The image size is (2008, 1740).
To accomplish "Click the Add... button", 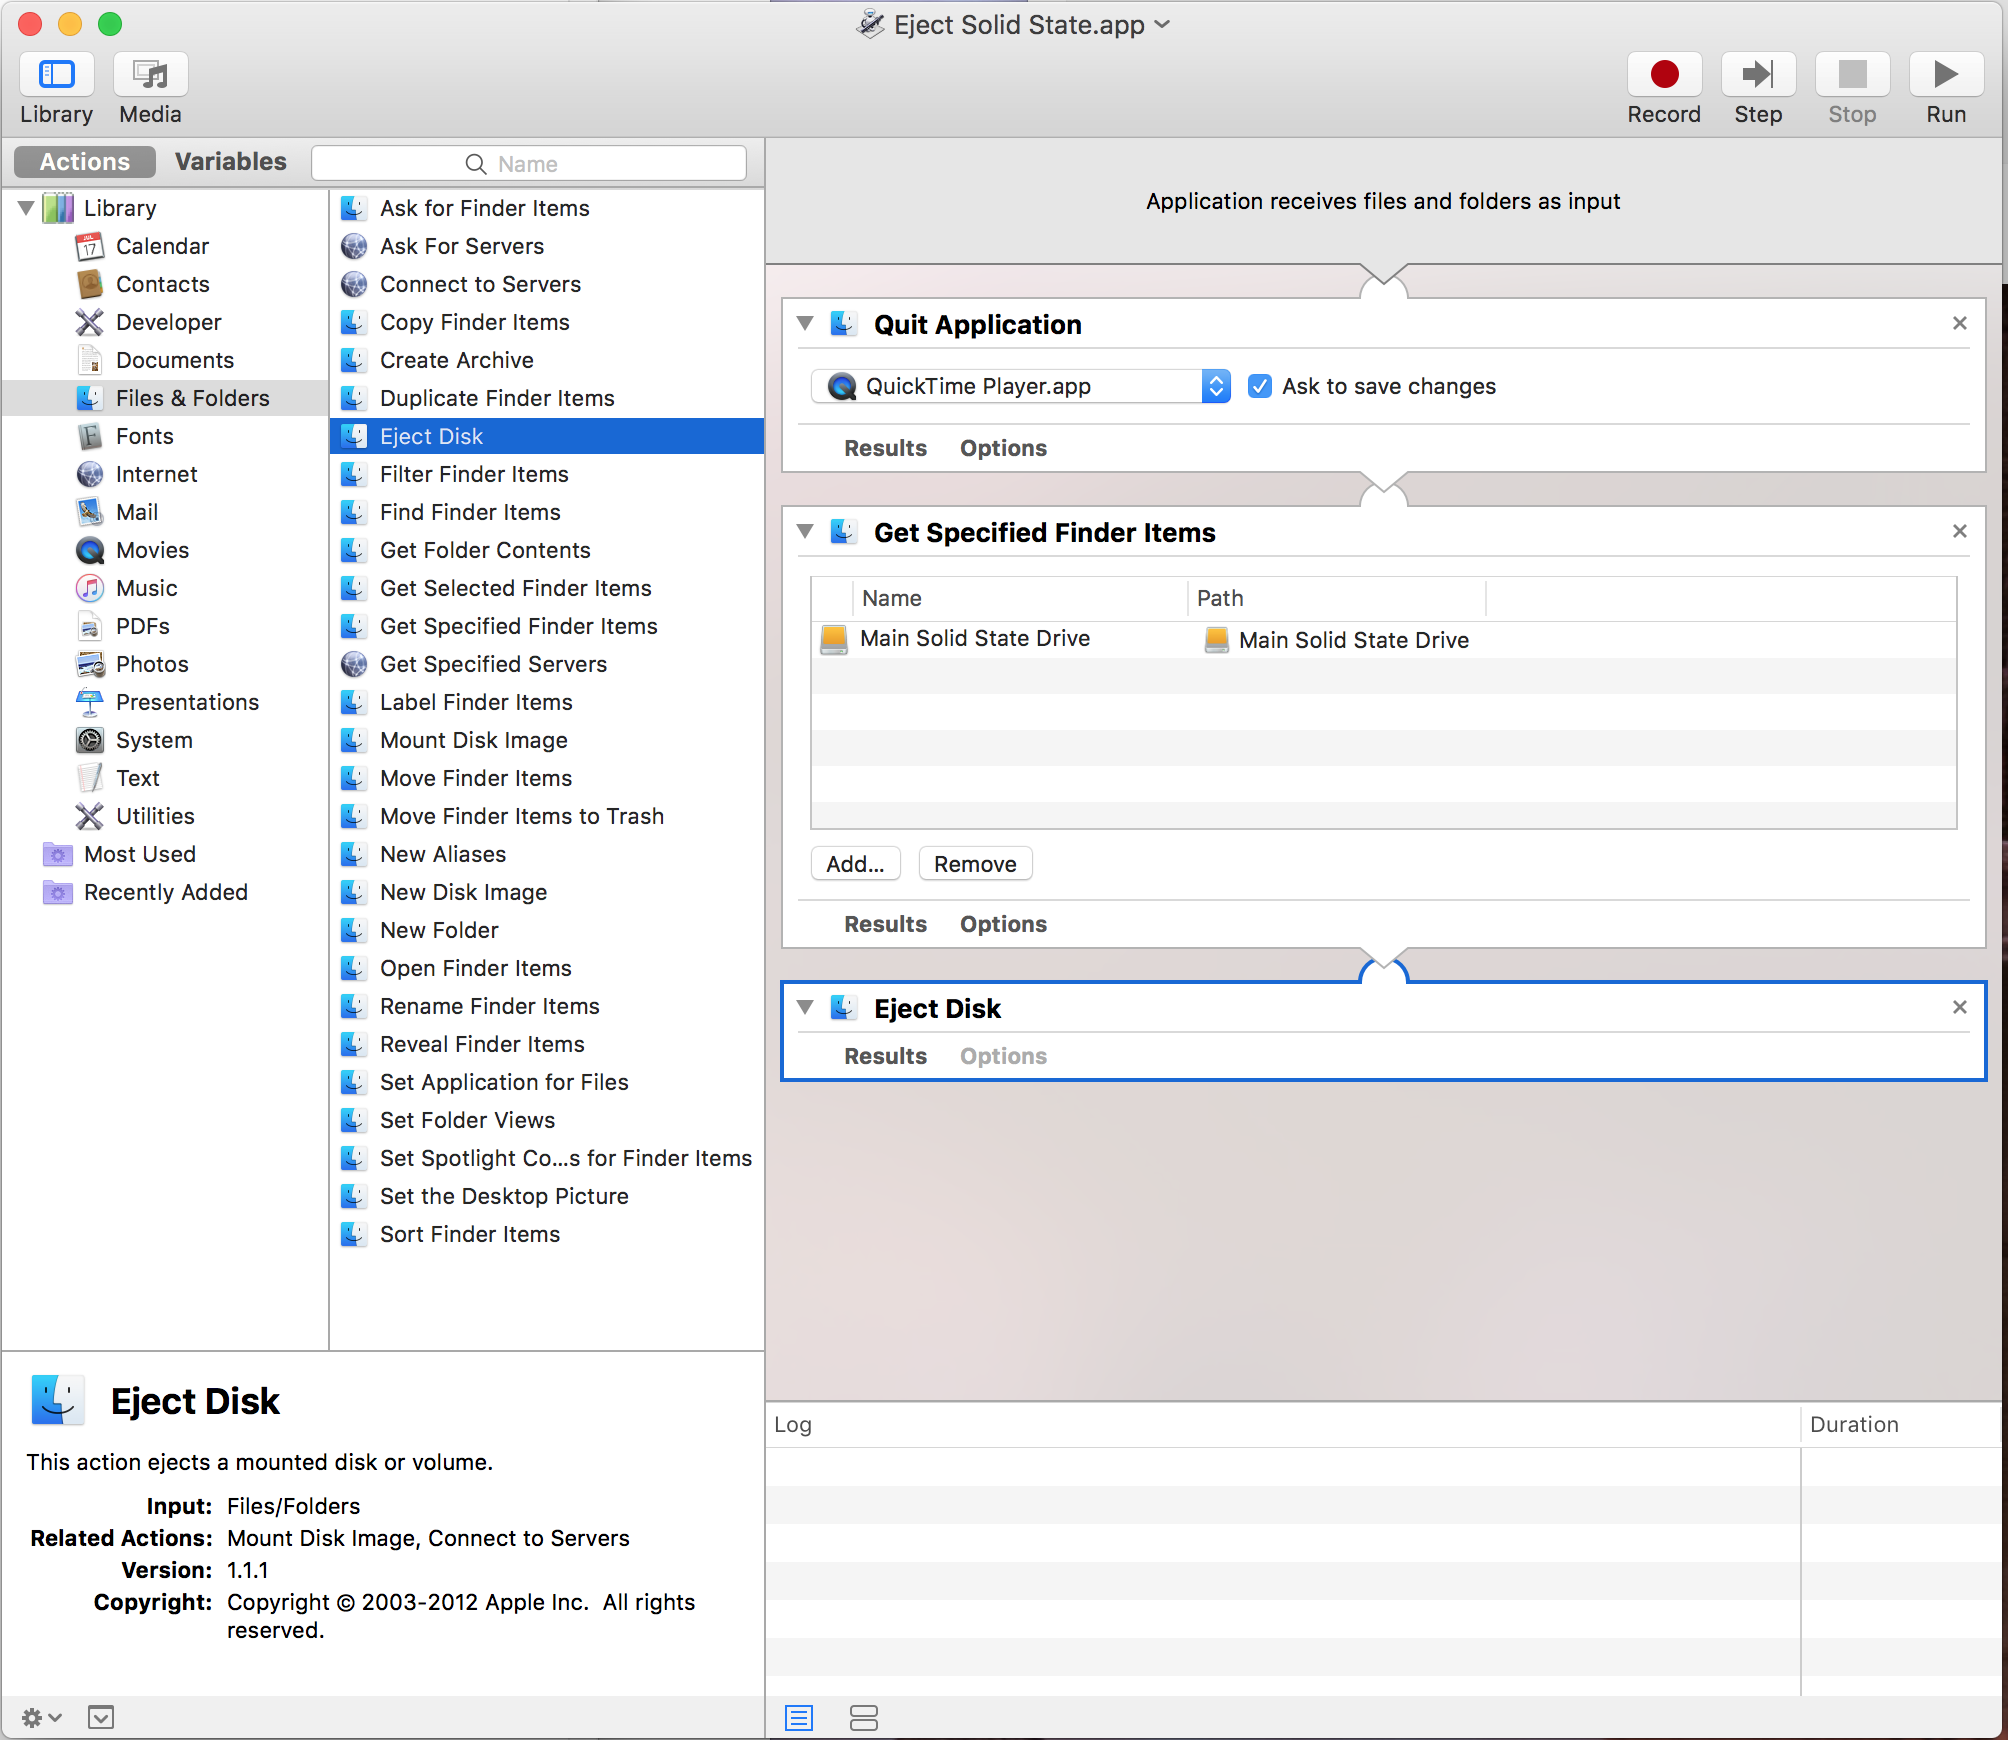I will 855,864.
